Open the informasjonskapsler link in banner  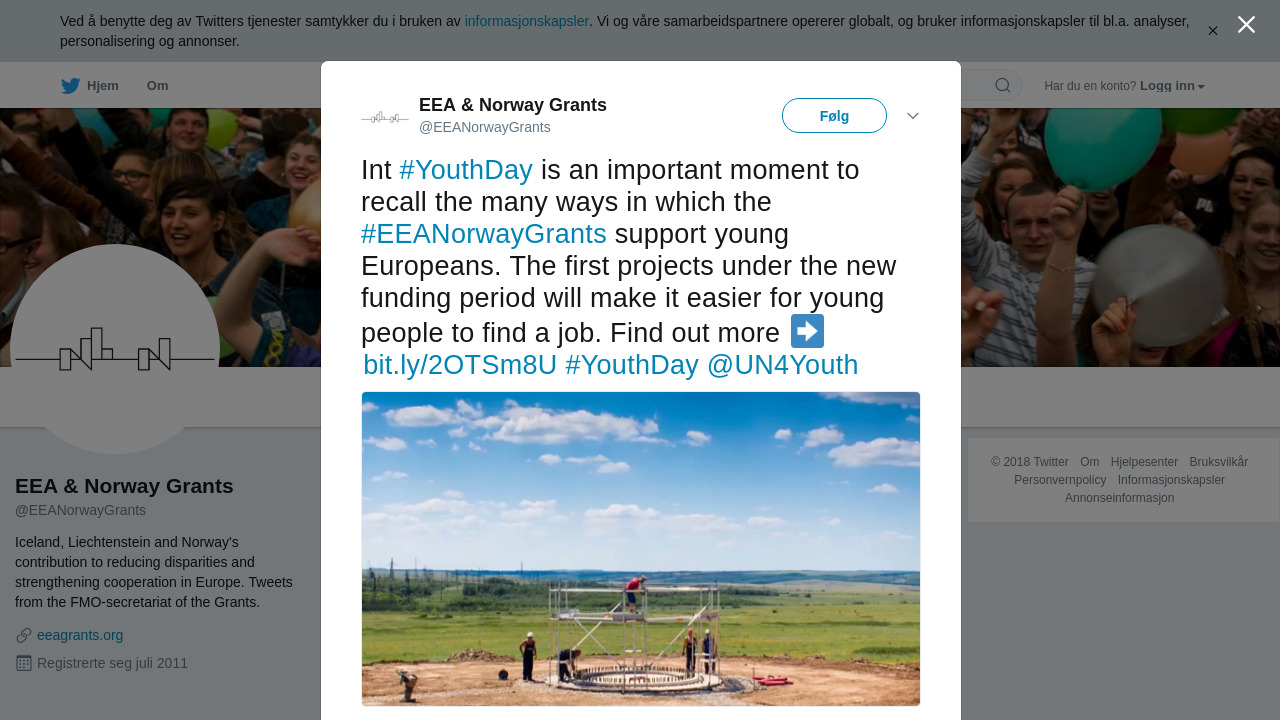point(527,21)
